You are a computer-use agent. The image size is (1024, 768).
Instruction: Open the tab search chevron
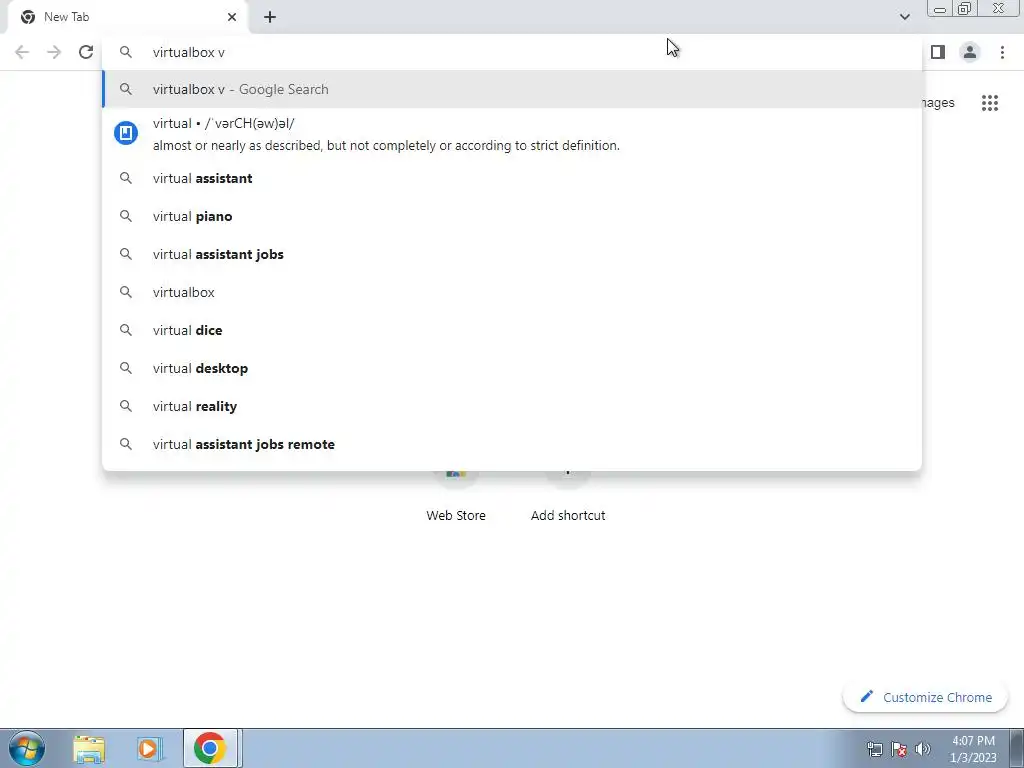pyautogui.click(x=904, y=17)
